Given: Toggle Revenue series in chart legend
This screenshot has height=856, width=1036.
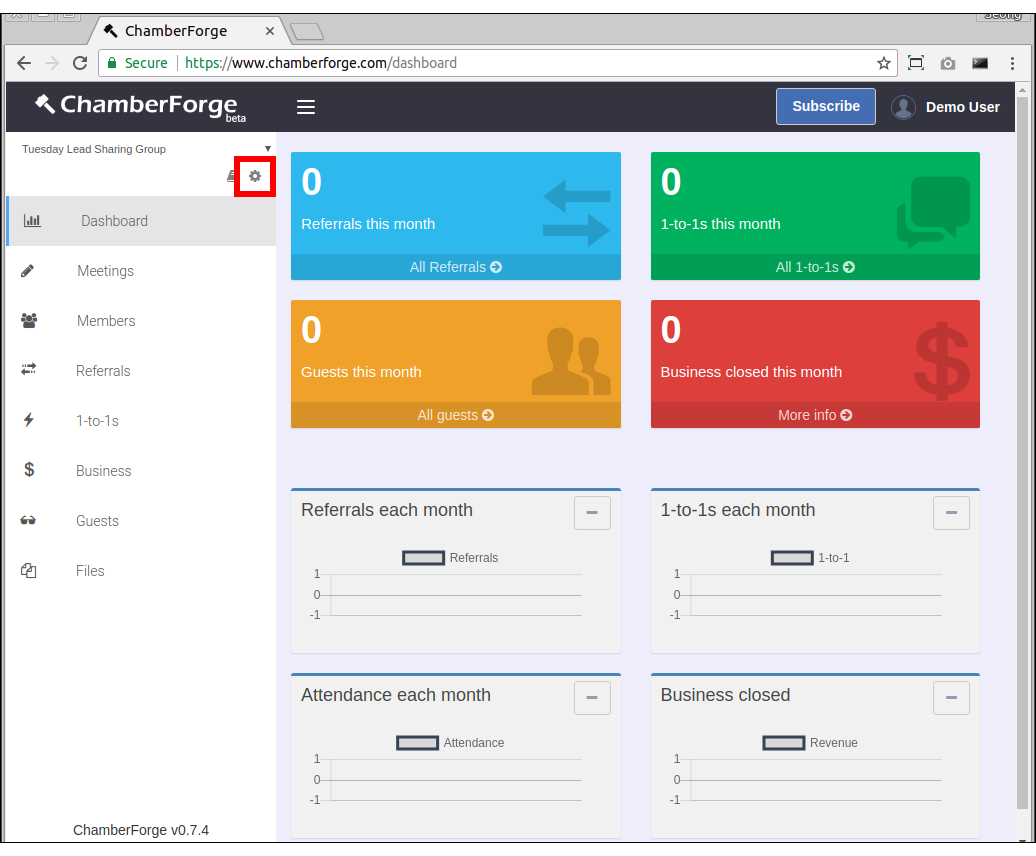Looking at the screenshot, I should coord(784,743).
